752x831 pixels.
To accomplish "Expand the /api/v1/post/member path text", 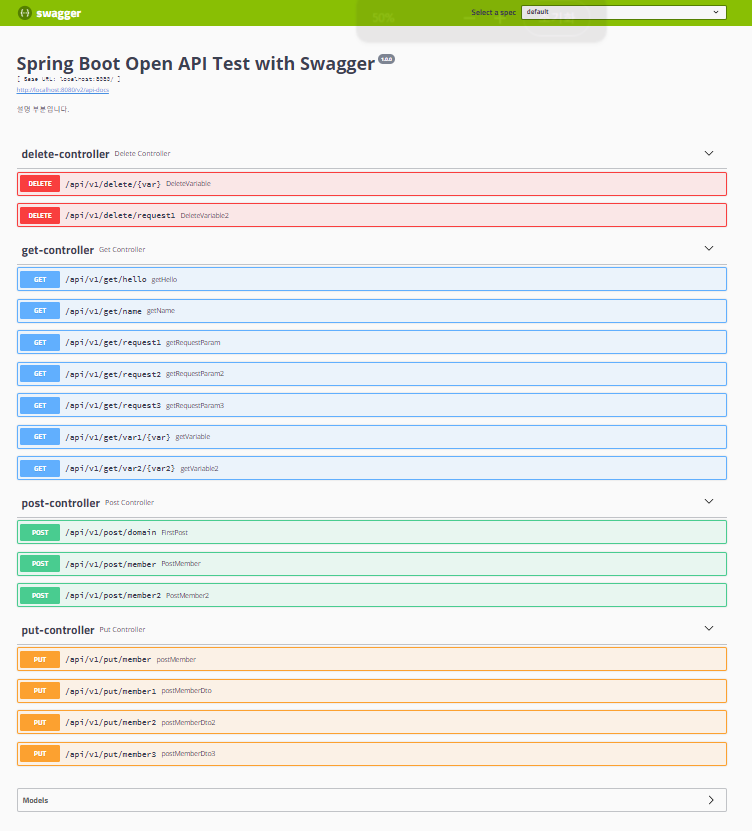I will coord(111,564).
